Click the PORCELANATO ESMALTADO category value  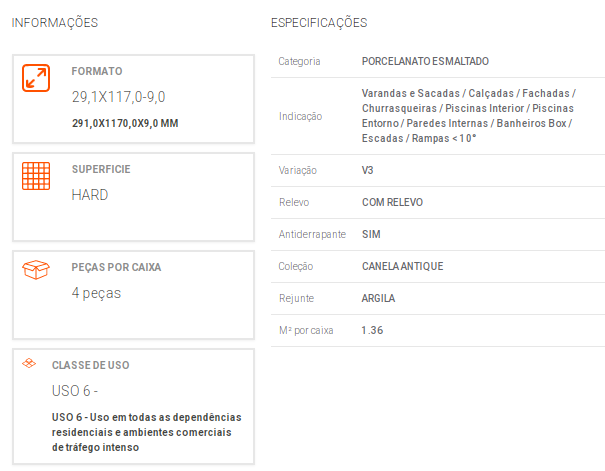tap(425, 61)
